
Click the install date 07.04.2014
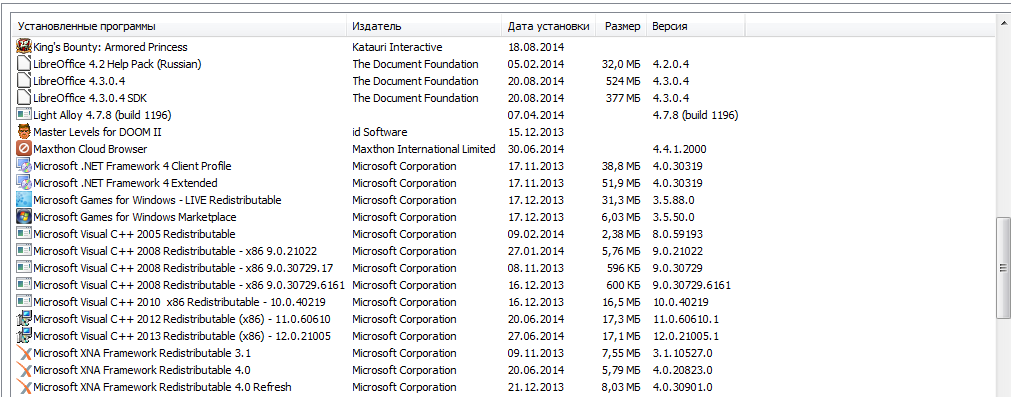[536, 115]
